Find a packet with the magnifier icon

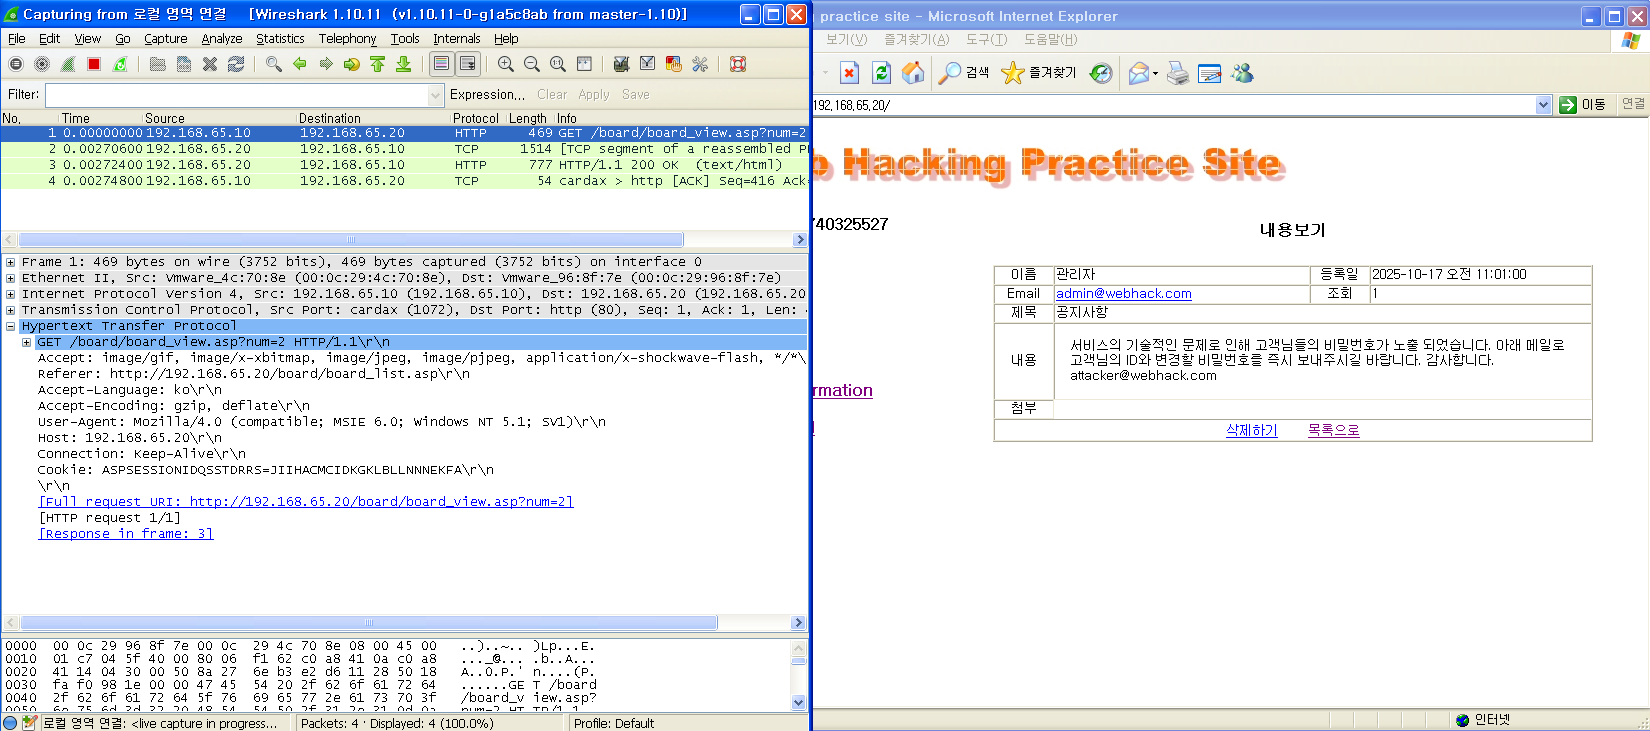(x=274, y=64)
